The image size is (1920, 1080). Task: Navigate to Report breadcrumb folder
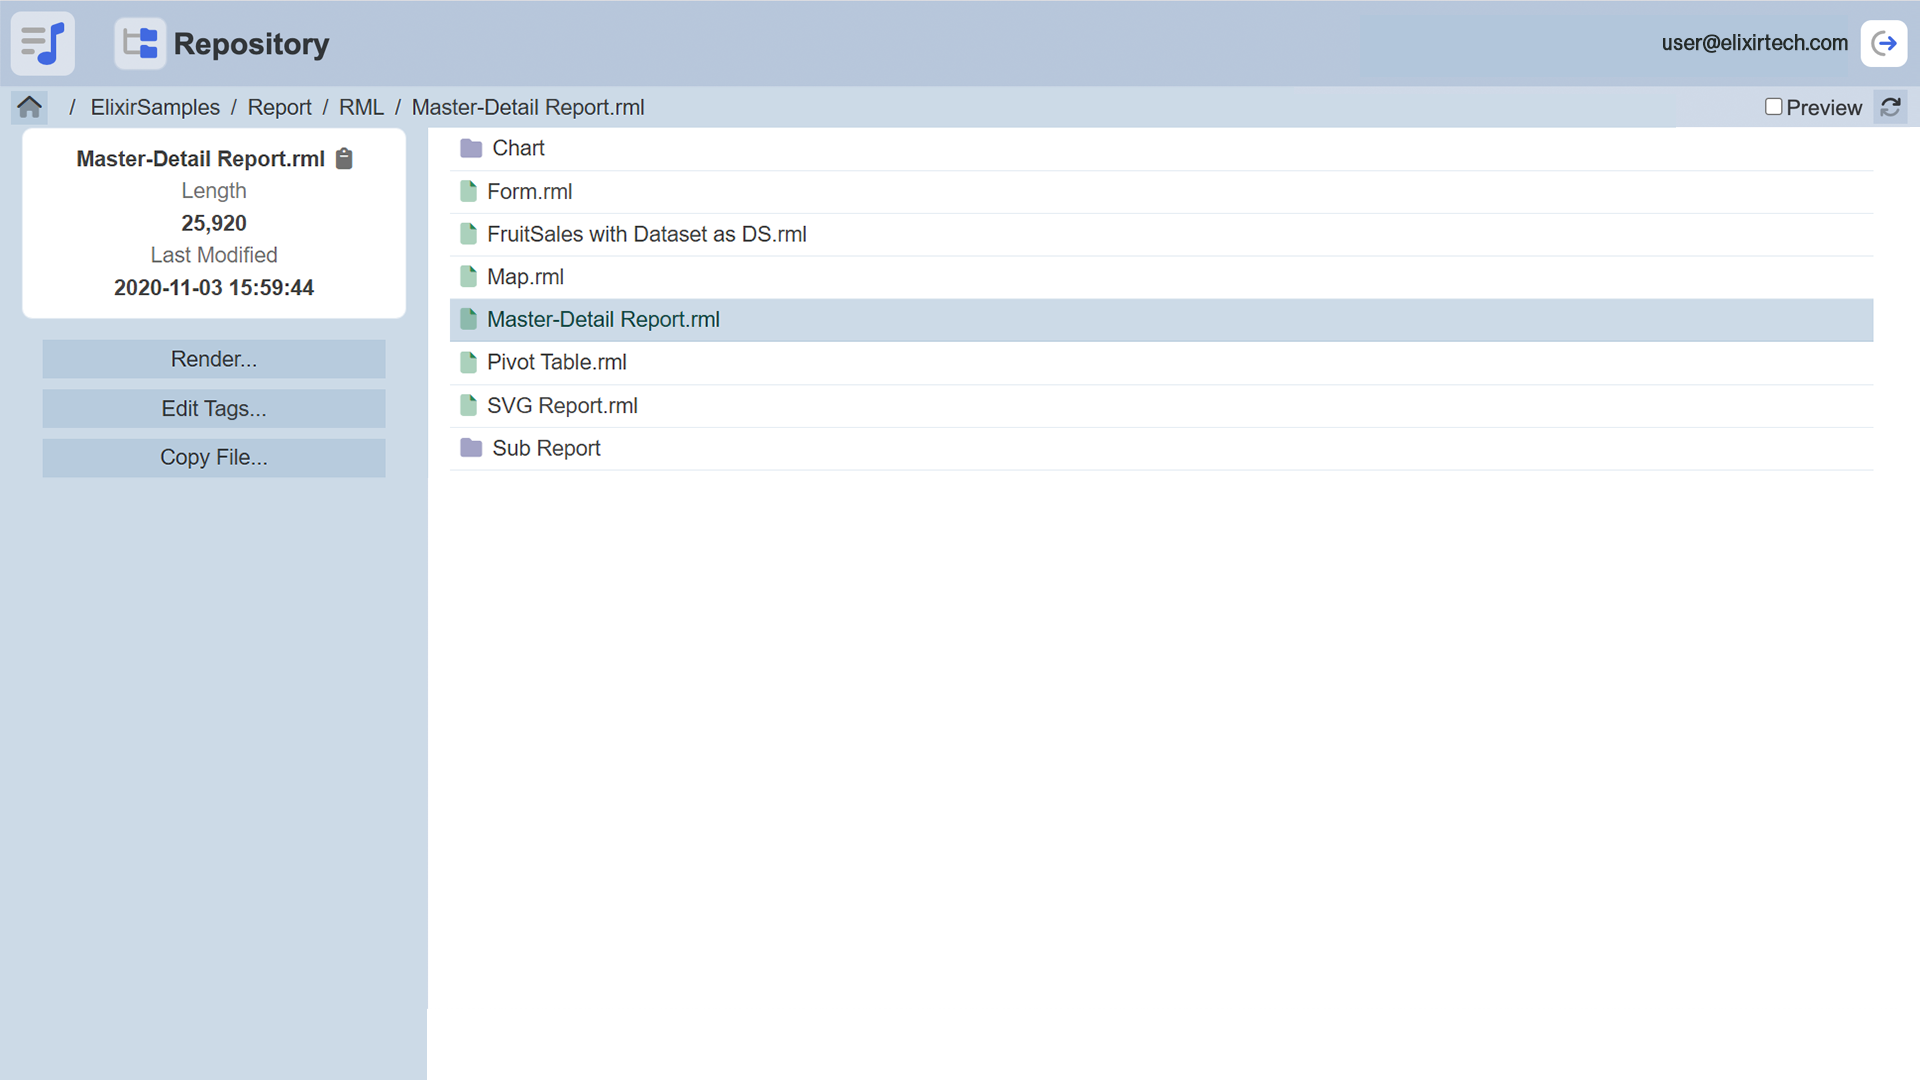point(279,107)
